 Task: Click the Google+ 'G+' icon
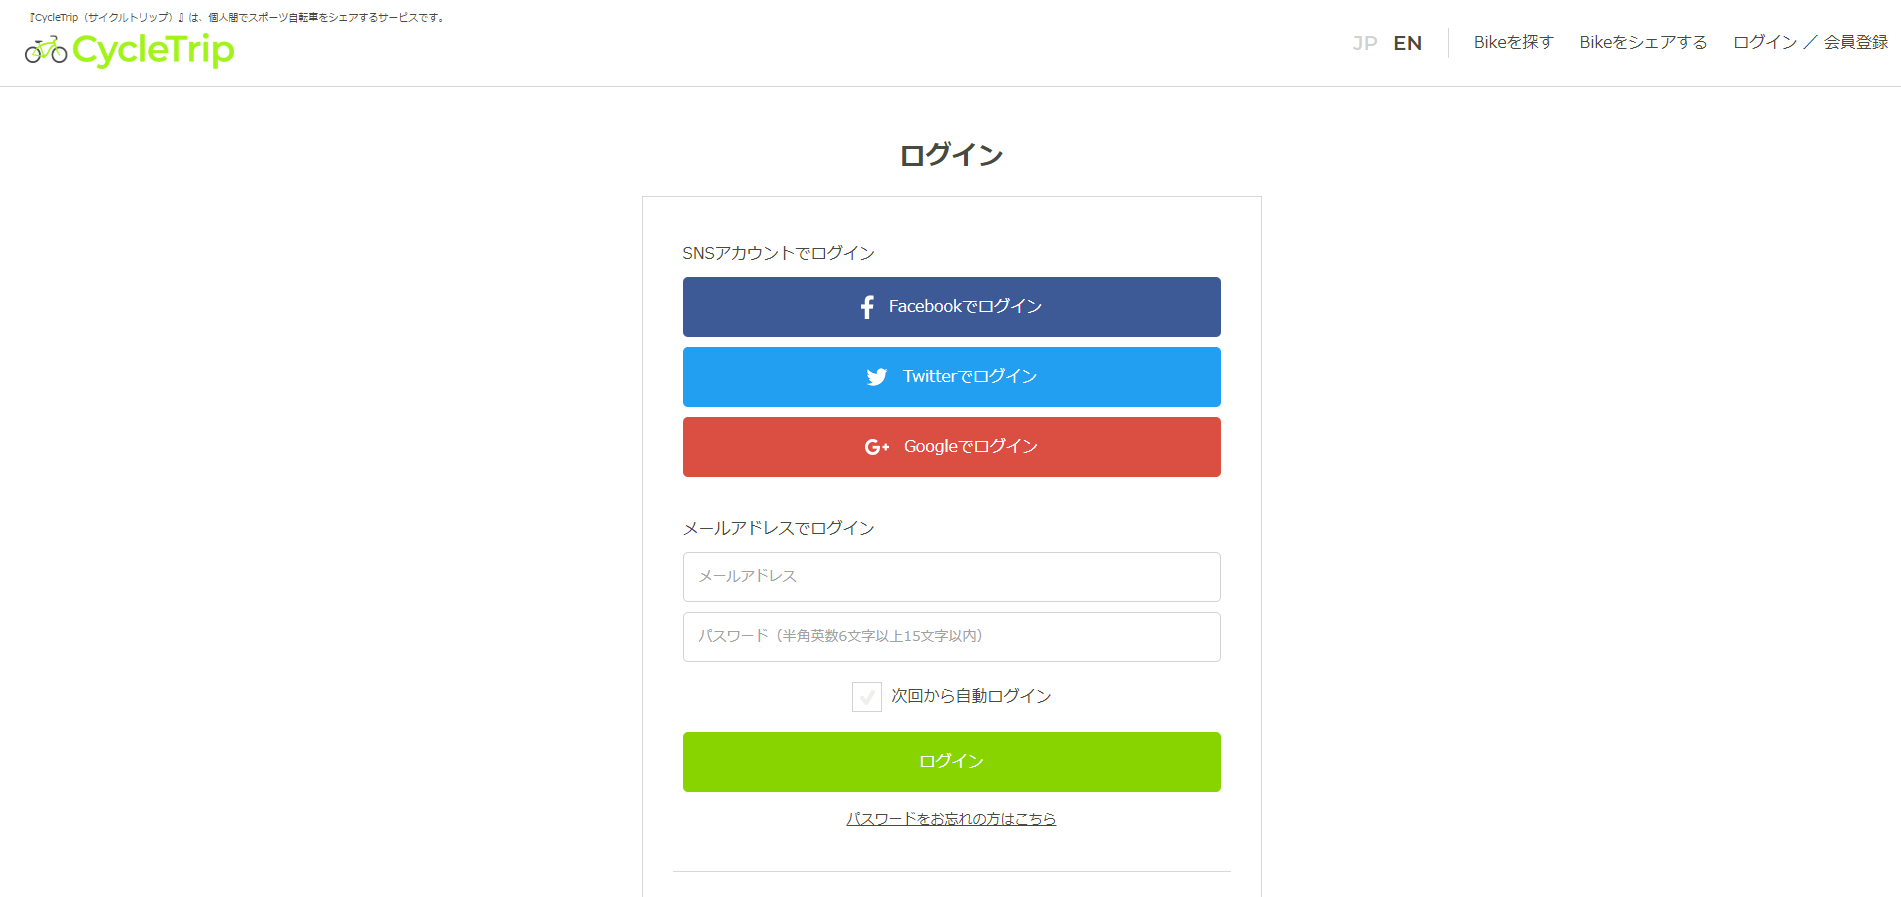click(877, 447)
